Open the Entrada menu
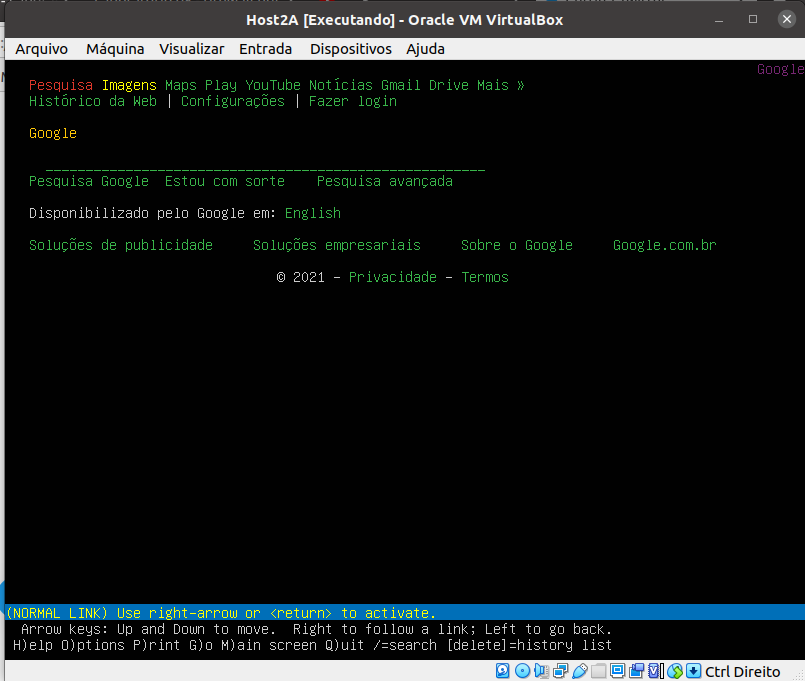 click(265, 49)
